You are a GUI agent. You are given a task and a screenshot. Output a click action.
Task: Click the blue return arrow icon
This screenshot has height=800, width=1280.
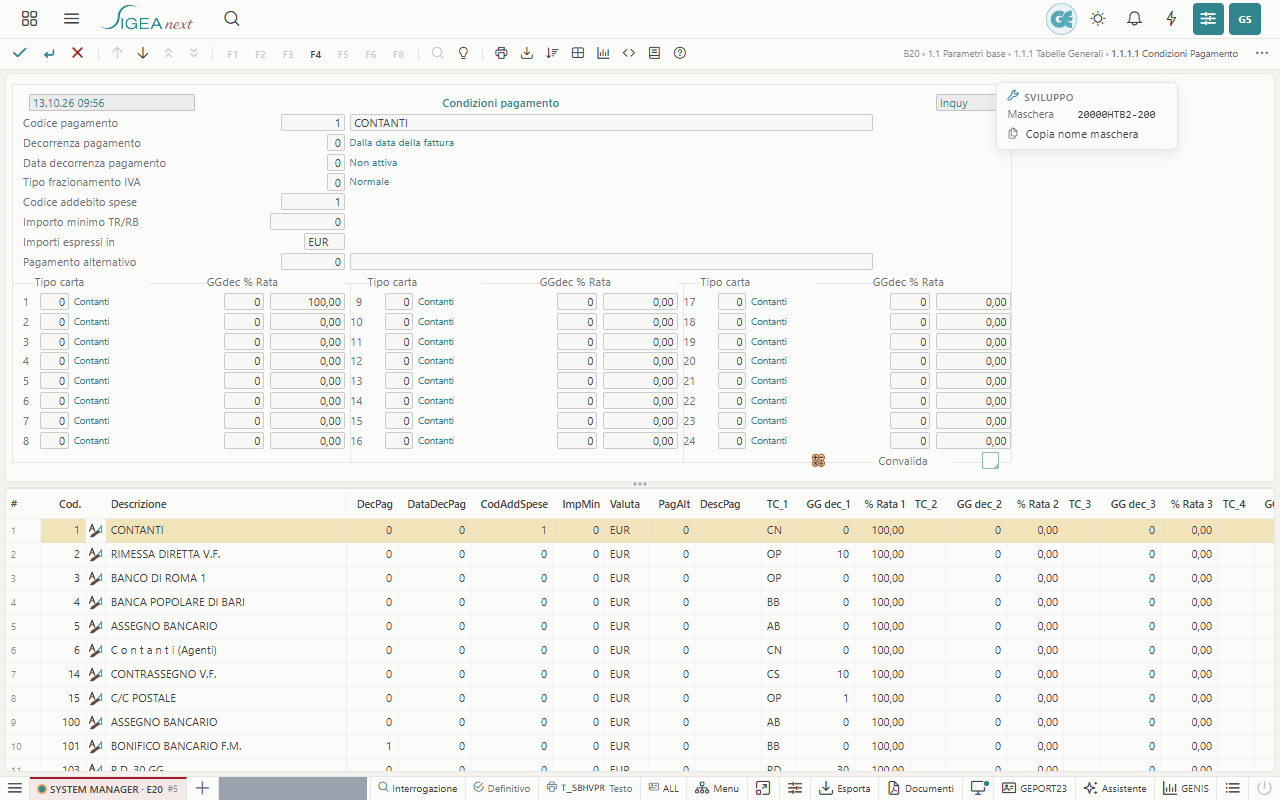[48, 53]
